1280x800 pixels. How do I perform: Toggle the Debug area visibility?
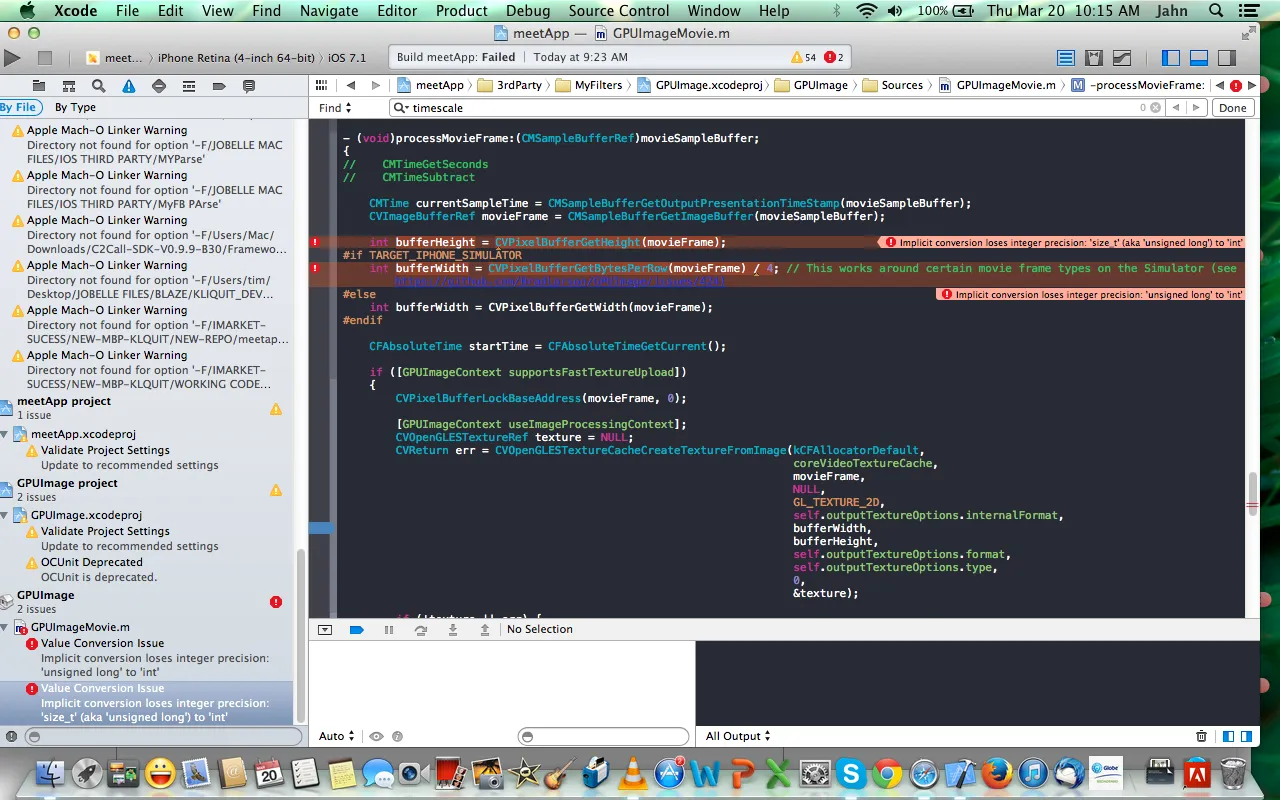point(1198,58)
